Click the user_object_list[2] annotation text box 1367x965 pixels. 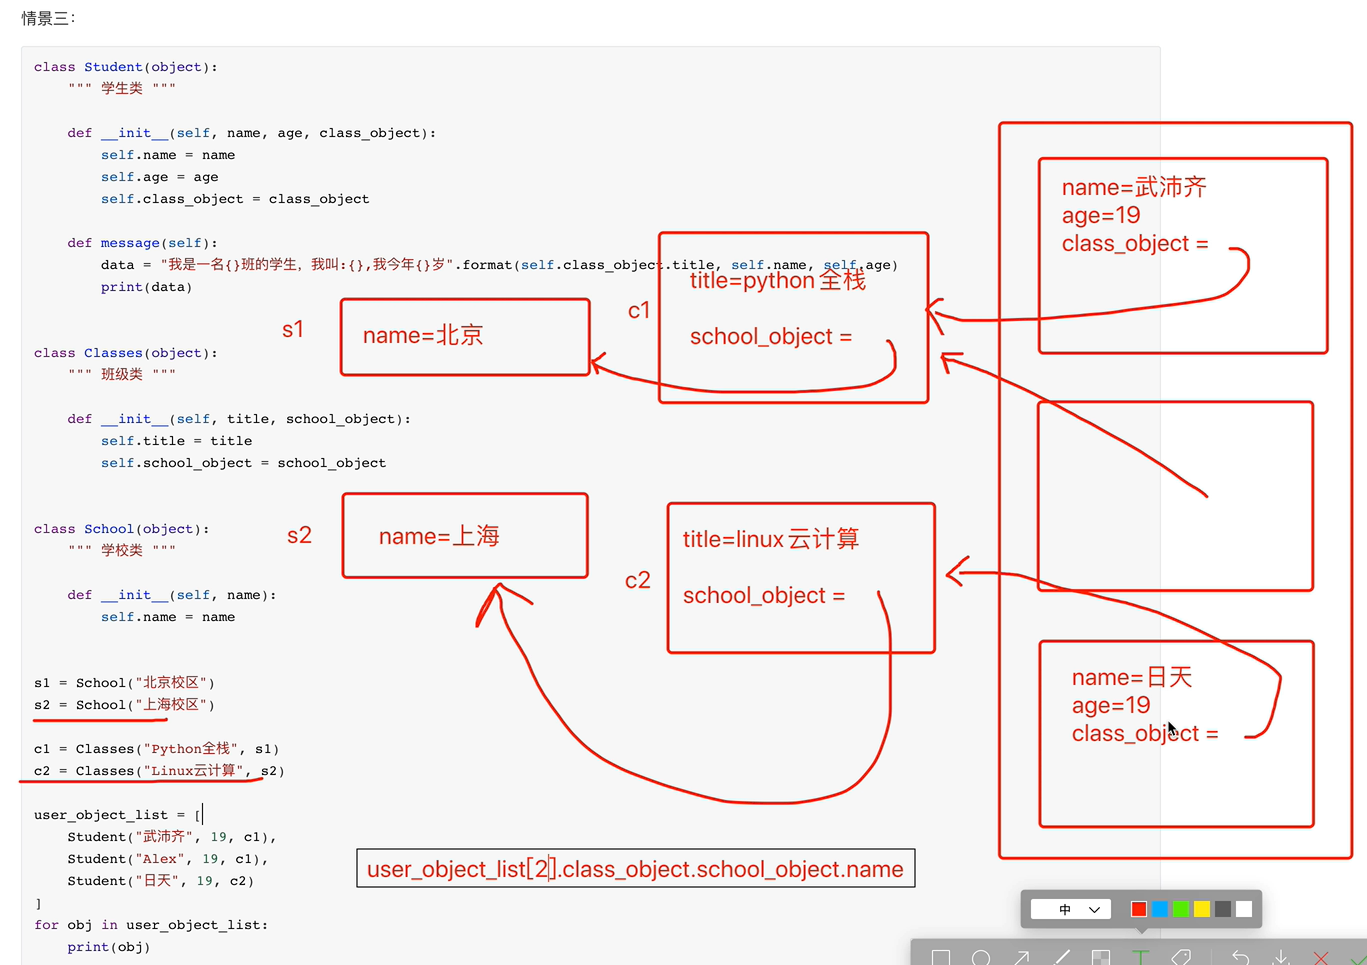click(x=635, y=868)
